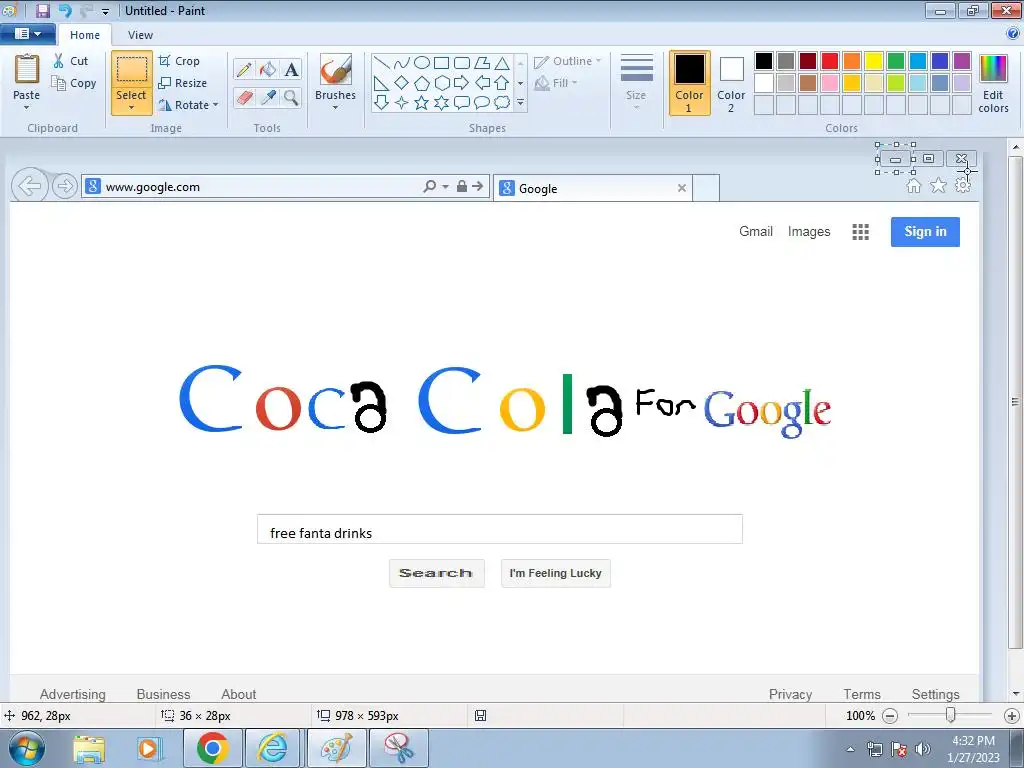Open the Paint file menu button

27,34
